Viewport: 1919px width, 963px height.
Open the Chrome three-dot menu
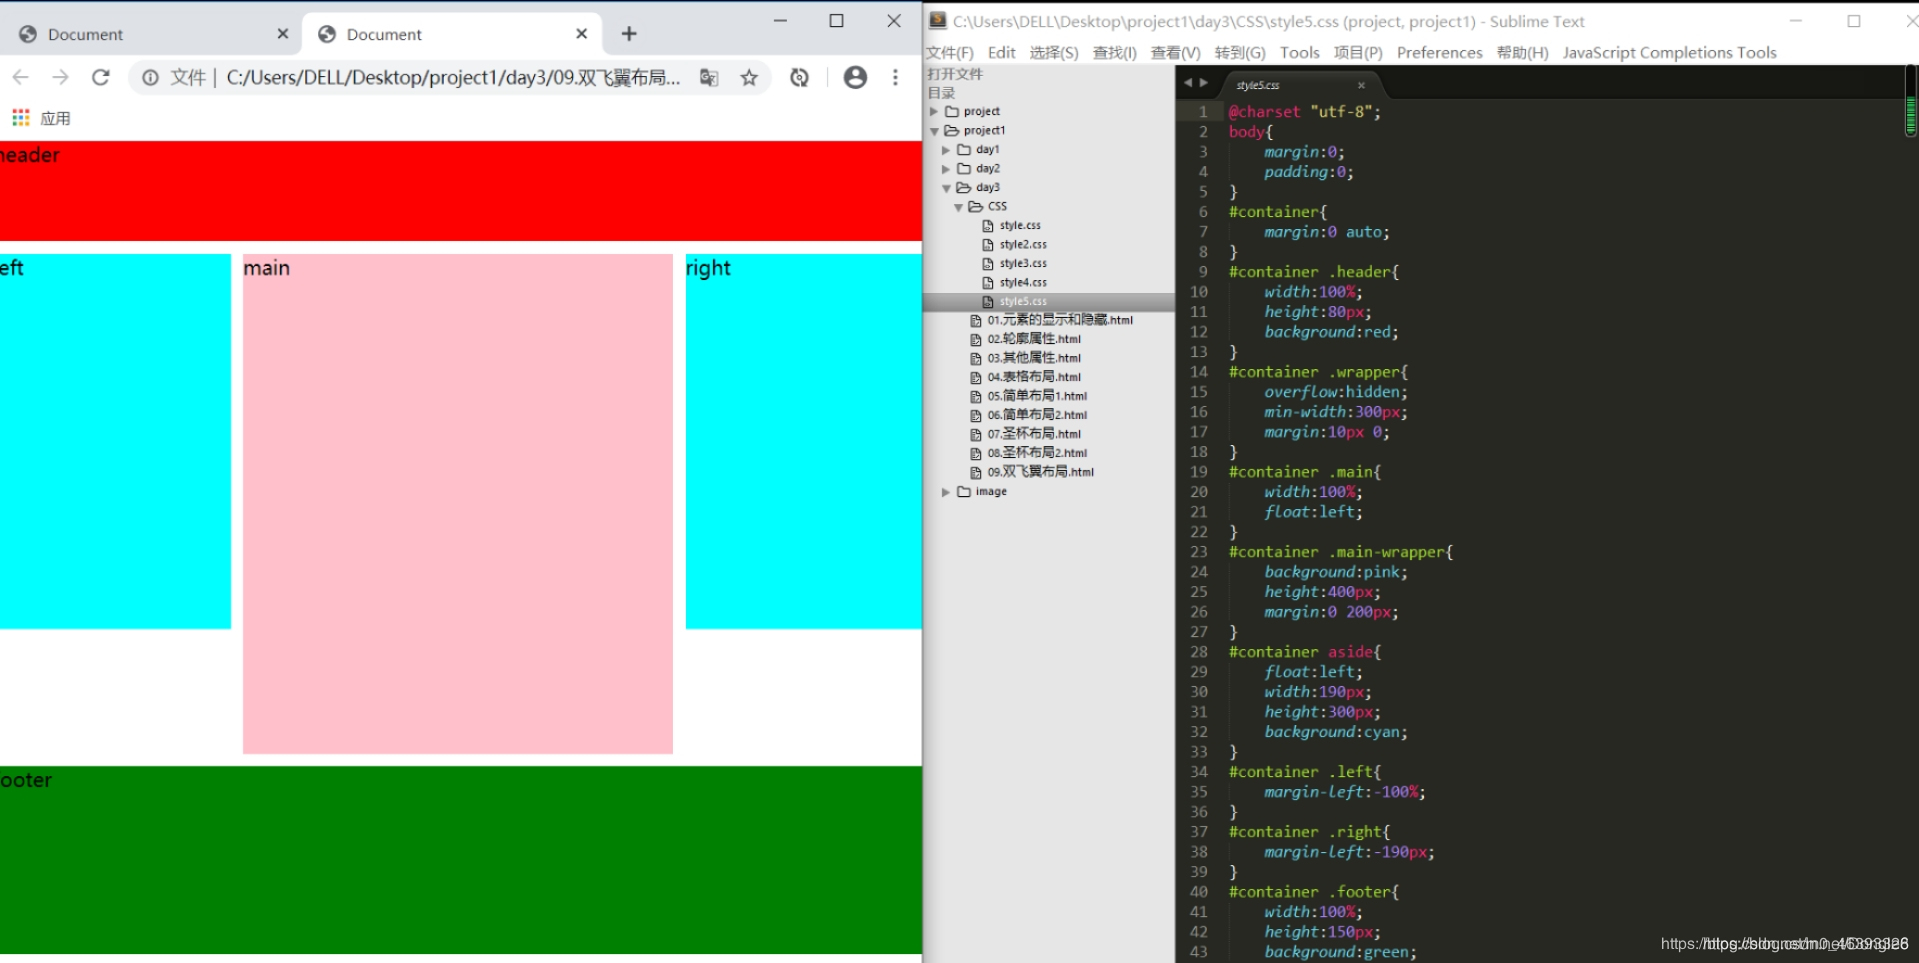click(895, 77)
